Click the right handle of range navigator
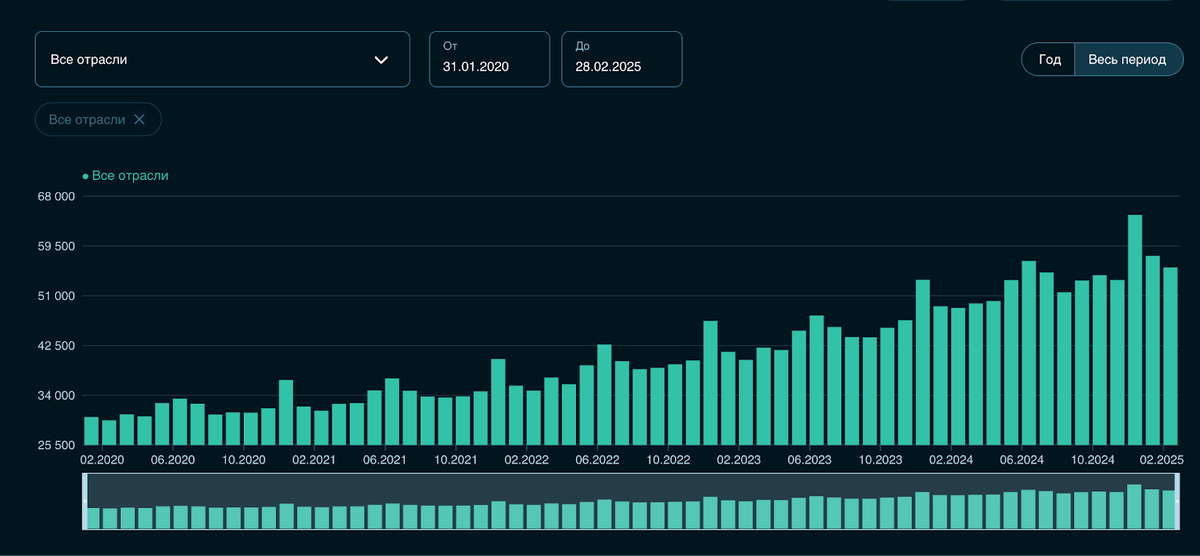 point(1178,501)
